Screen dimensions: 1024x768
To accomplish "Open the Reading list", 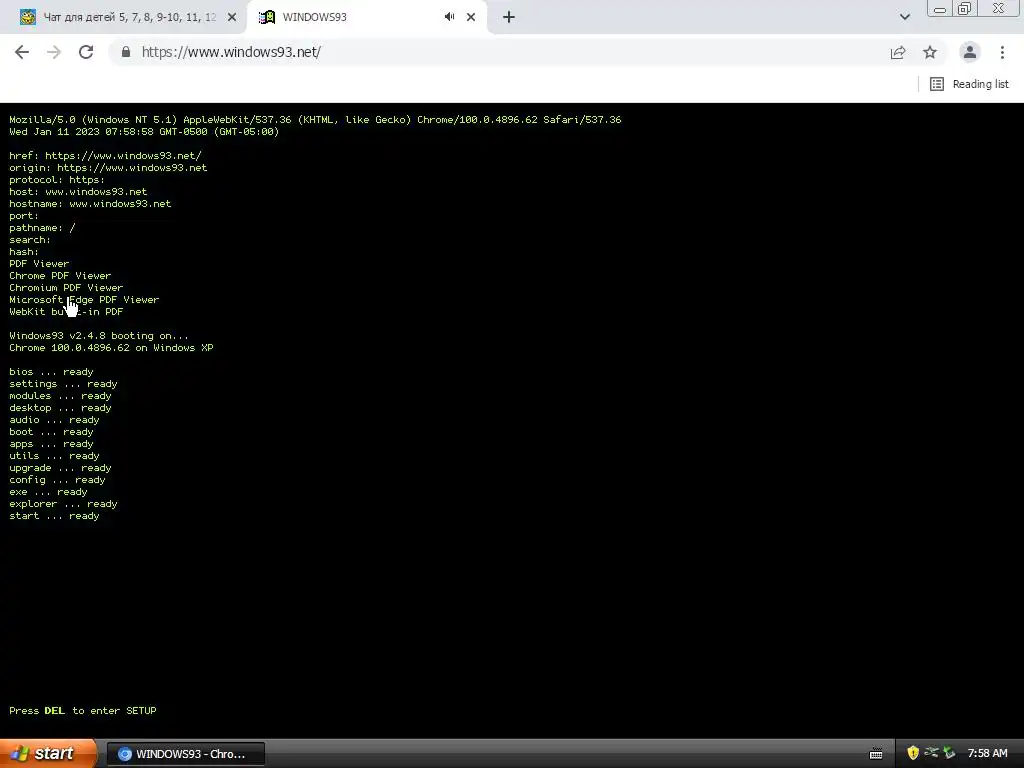I will point(969,84).
